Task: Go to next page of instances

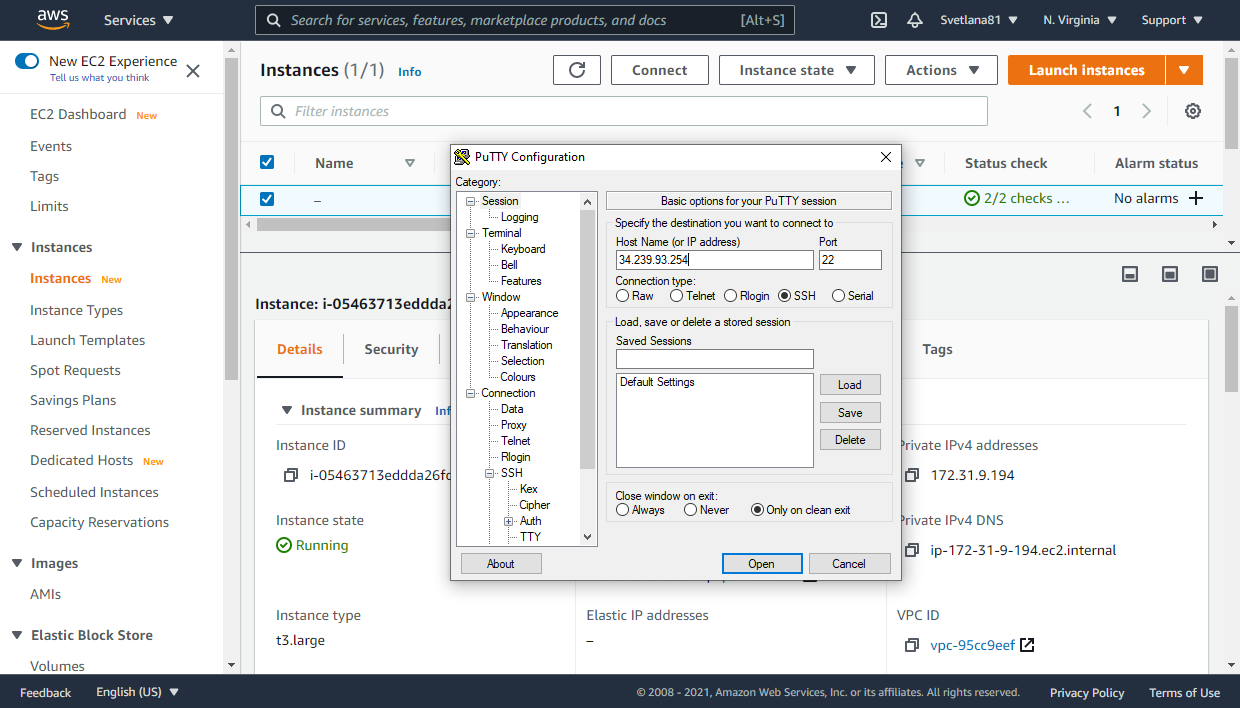Action: click(x=1147, y=111)
